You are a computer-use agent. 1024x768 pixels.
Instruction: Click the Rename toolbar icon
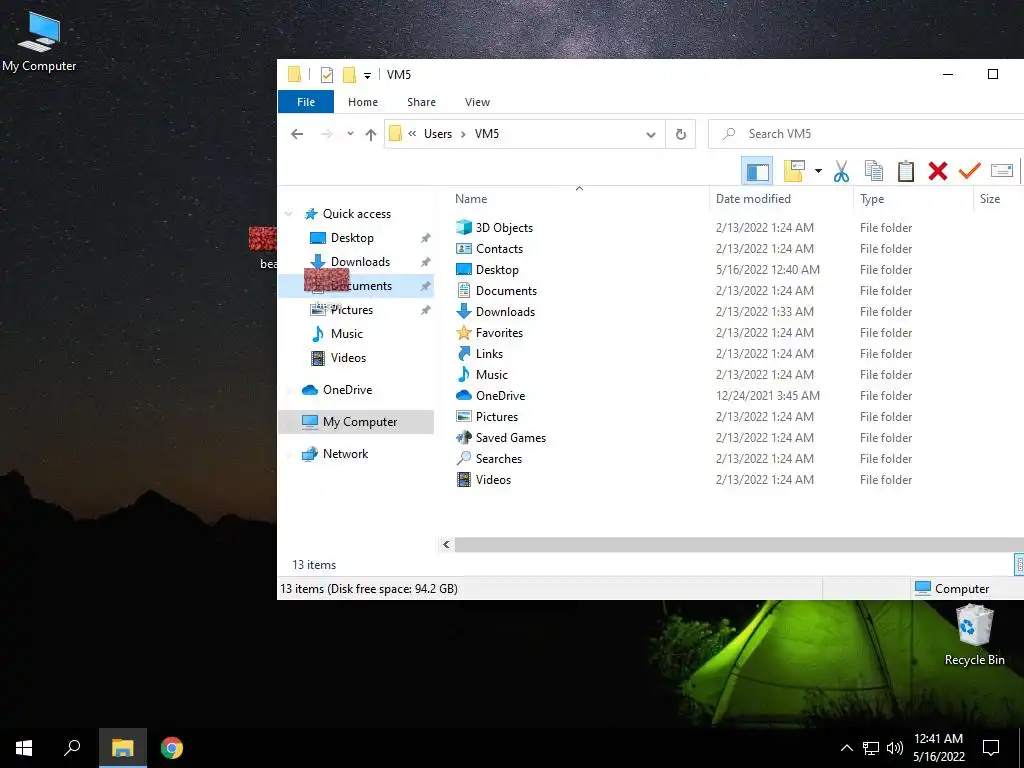(x=1001, y=171)
